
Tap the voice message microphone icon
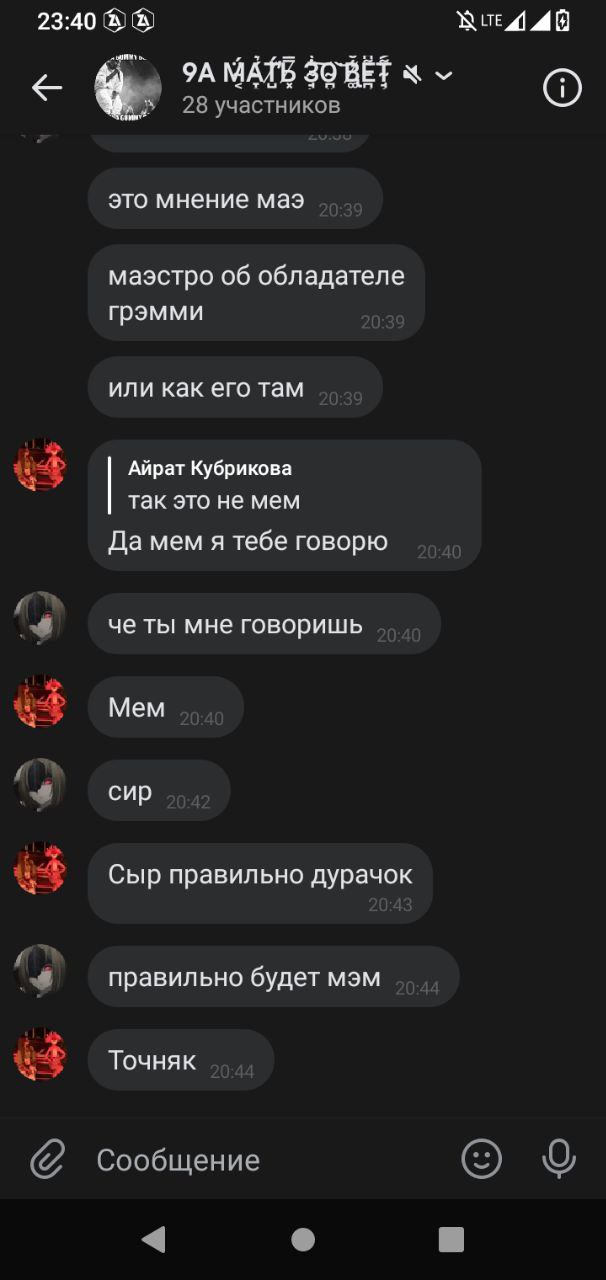(x=559, y=1159)
